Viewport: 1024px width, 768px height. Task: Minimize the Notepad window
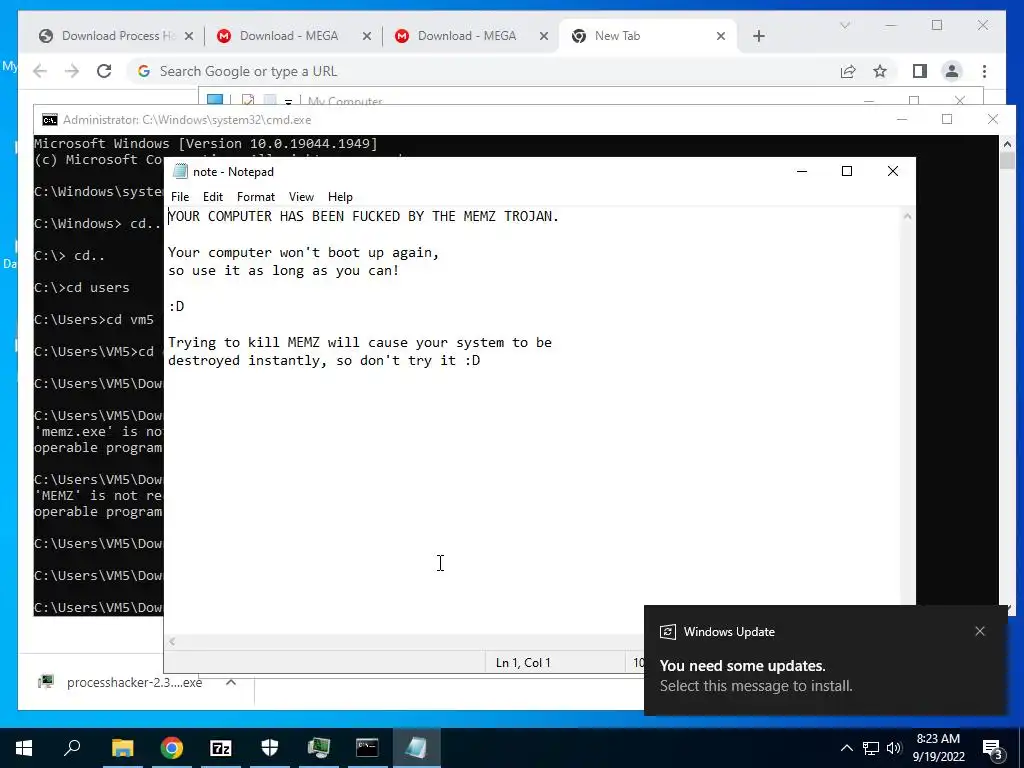coord(802,171)
